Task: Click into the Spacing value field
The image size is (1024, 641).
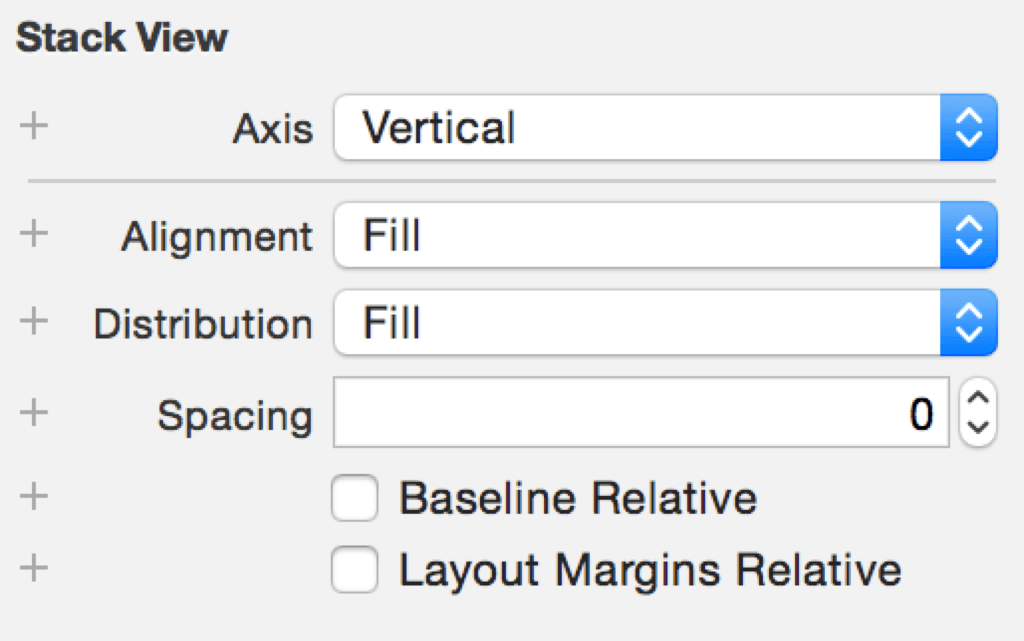Action: [640, 413]
